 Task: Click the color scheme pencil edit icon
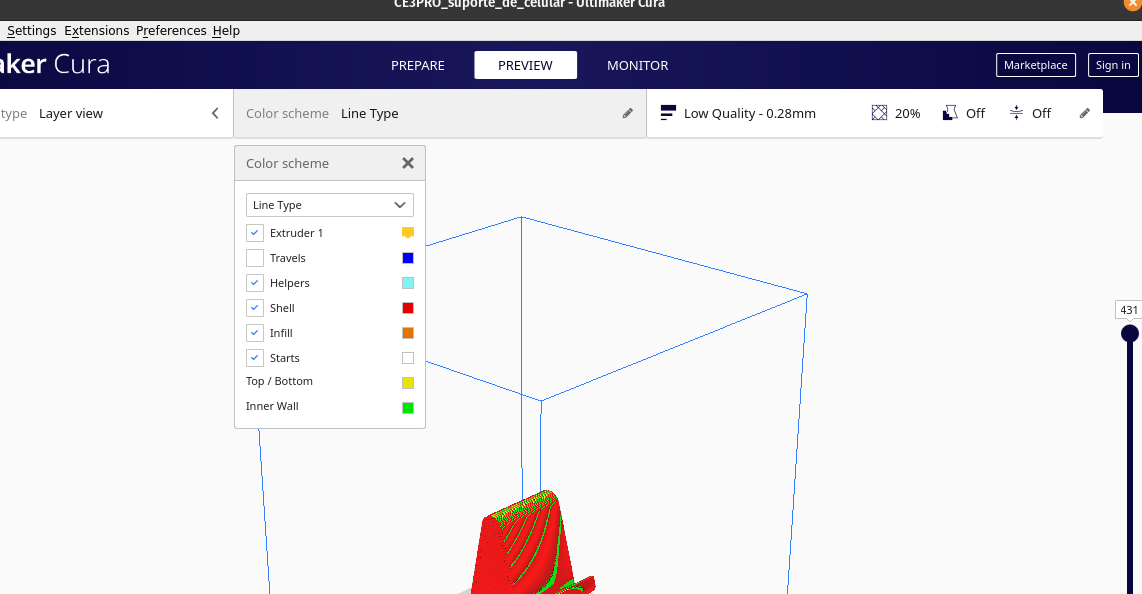[x=628, y=113]
